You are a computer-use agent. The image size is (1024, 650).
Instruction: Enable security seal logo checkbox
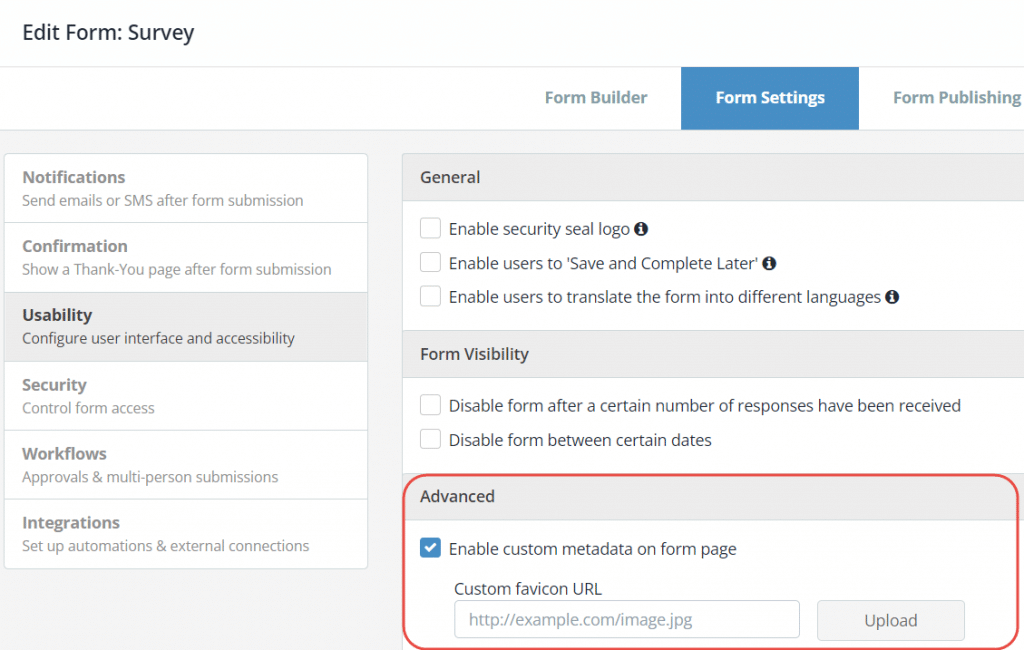tap(431, 229)
